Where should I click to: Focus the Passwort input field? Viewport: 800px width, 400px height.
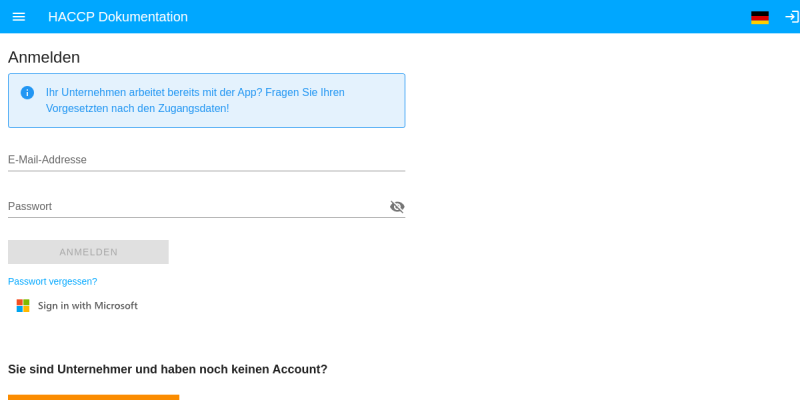(x=198, y=207)
